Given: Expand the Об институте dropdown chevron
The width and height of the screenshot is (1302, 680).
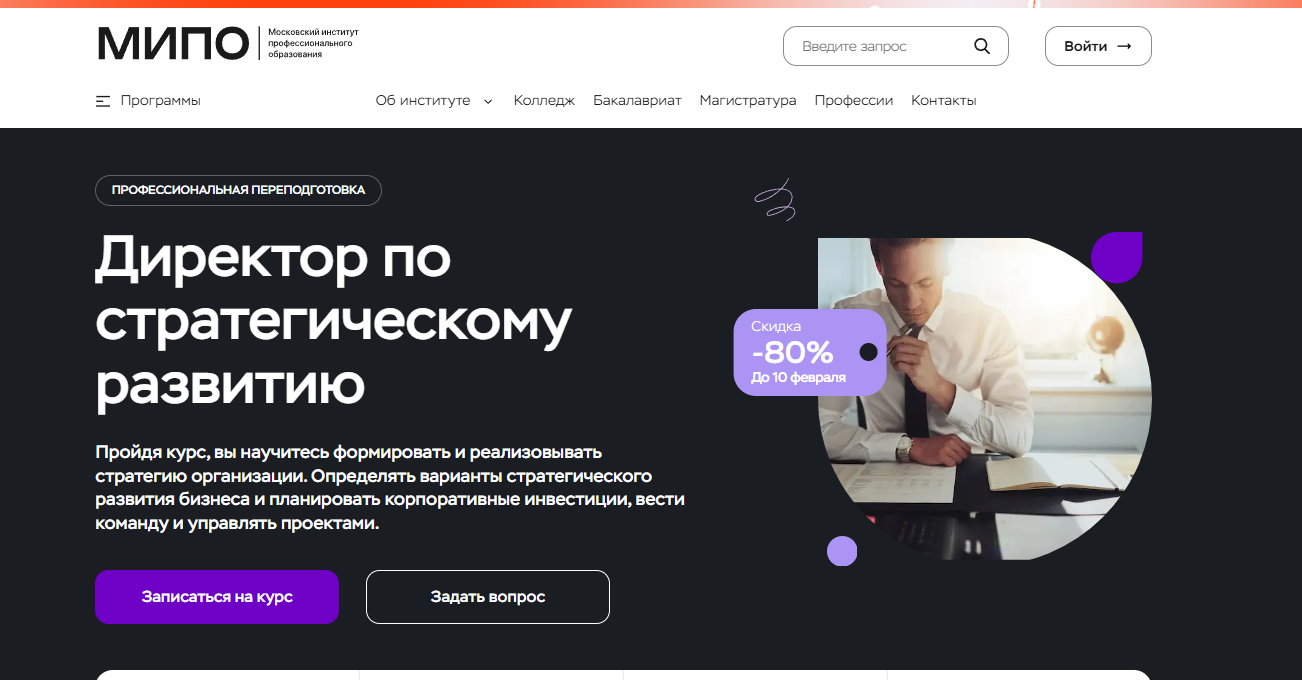Looking at the screenshot, I should pyautogui.click(x=488, y=101).
